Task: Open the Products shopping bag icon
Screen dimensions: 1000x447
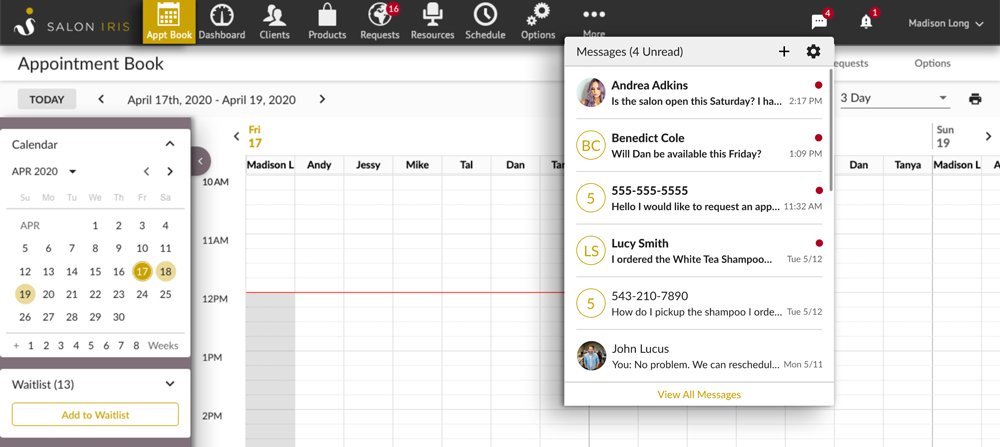Action: (x=327, y=16)
